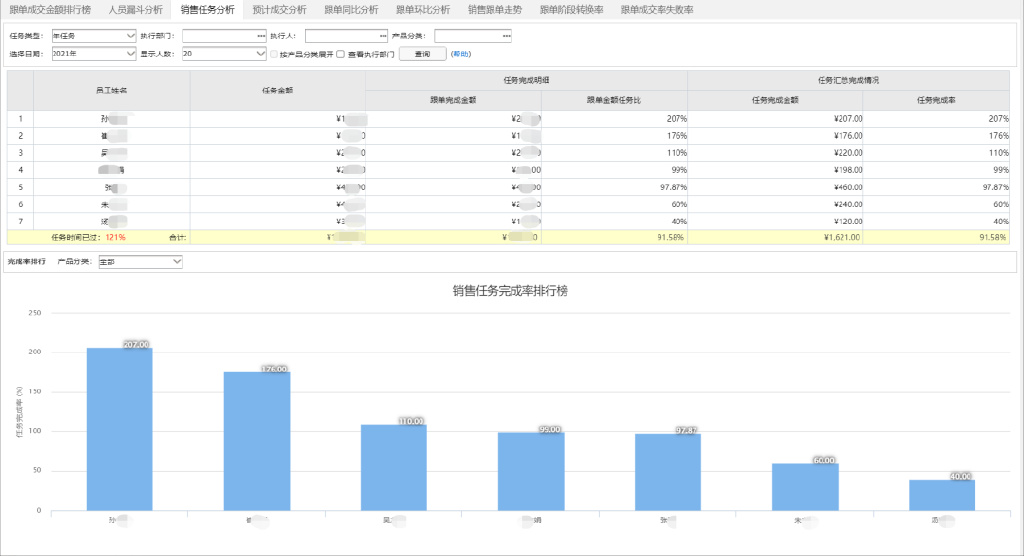The height and width of the screenshot is (556, 1024).
Task: Open the 选择日期 year dropdown
Action: [x=131, y=54]
